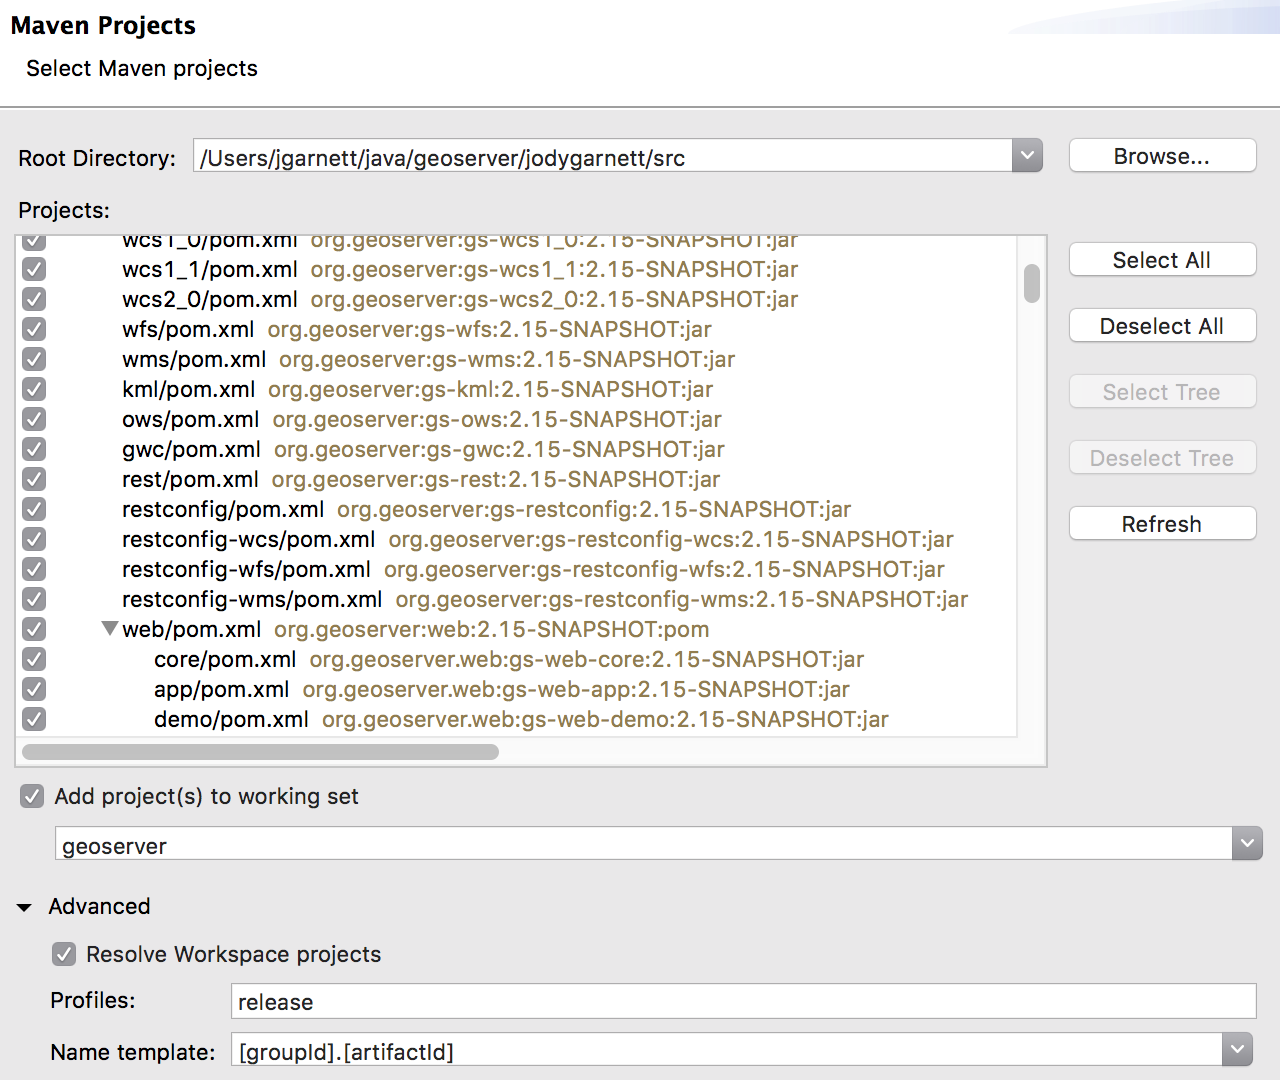
Task: Click the horizontal scrollbar in Projects list
Action: pos(260,752)
